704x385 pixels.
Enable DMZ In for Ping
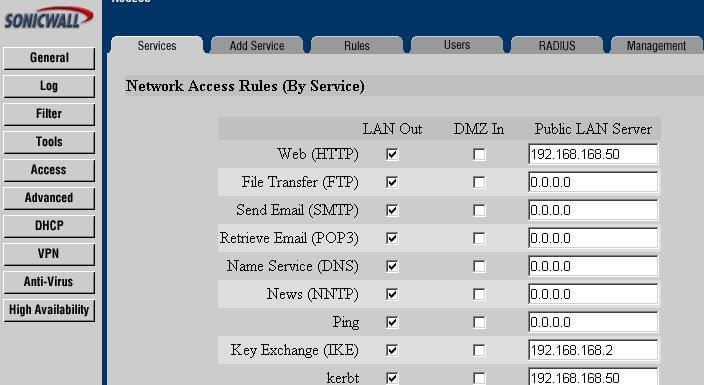[x=479, y=322]
